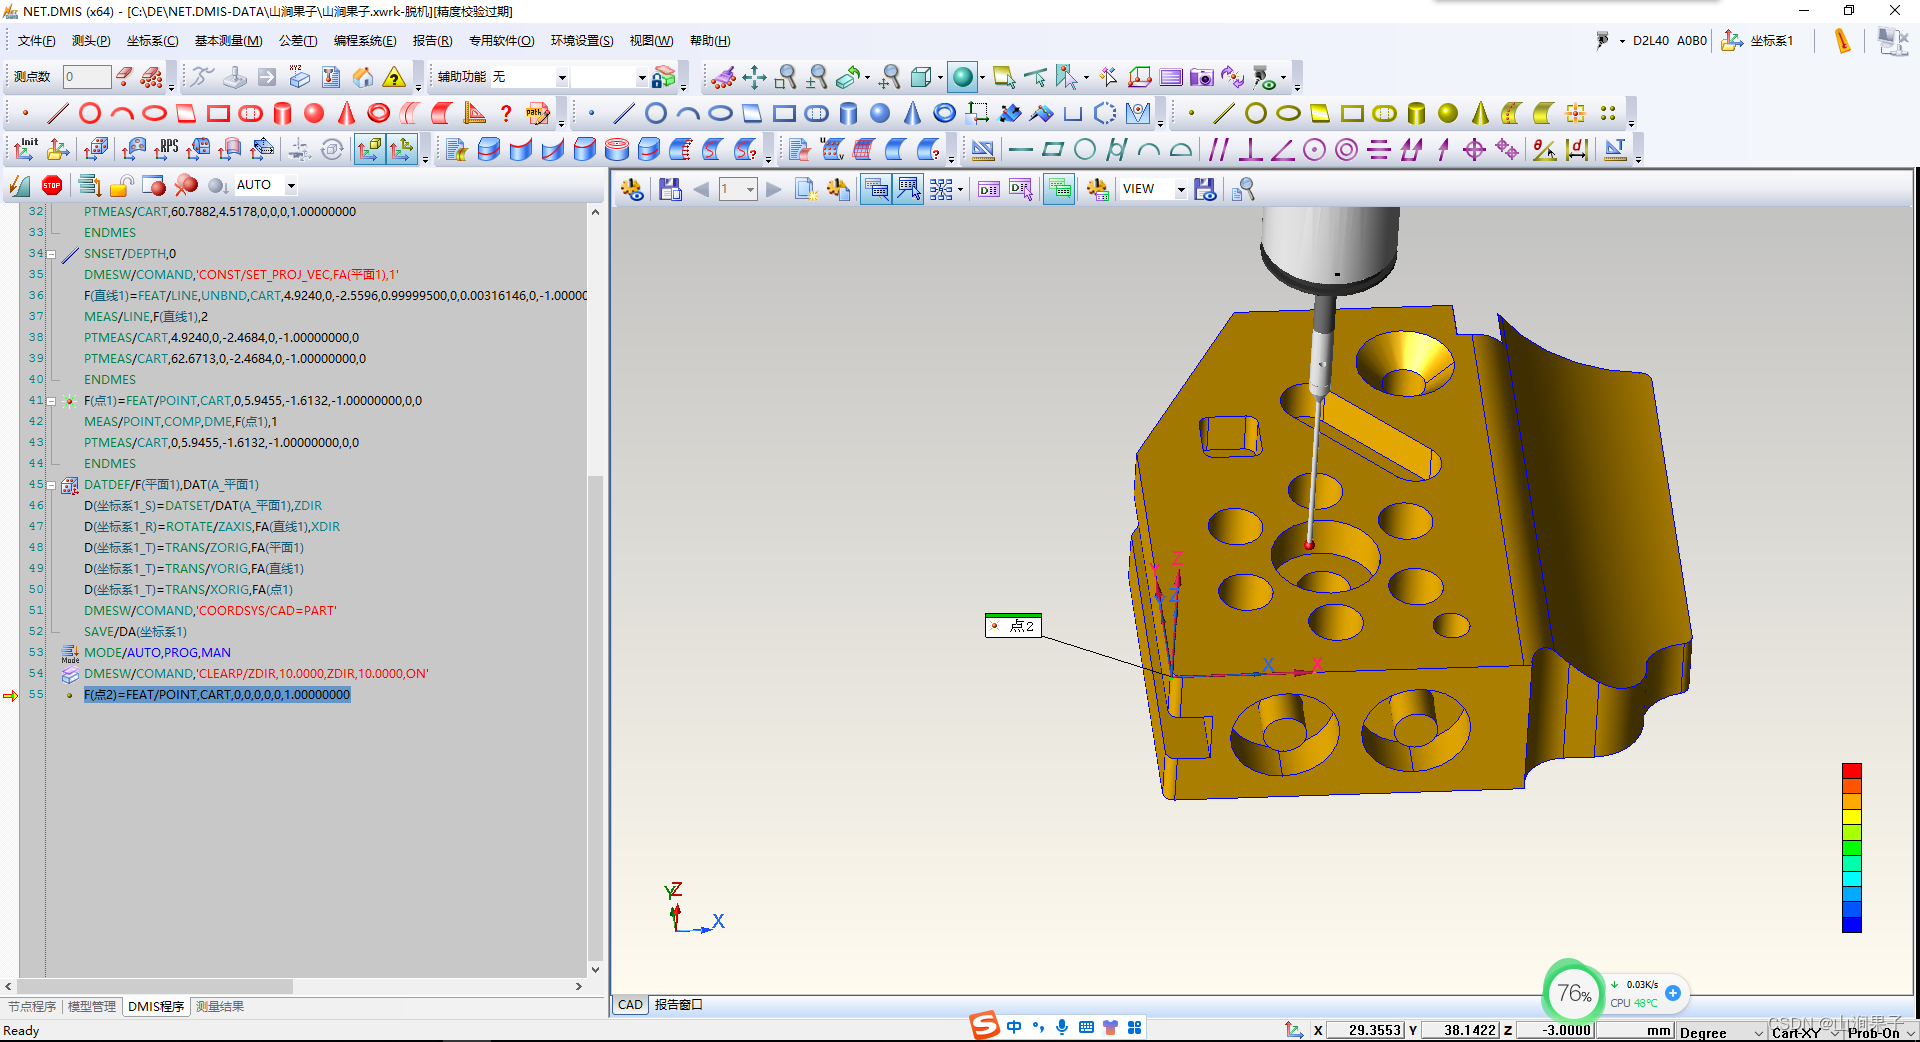The width and height of the screenshot is (1920, 1042).
Task: Click the 点2 feature label
Action: (1014, 626)
